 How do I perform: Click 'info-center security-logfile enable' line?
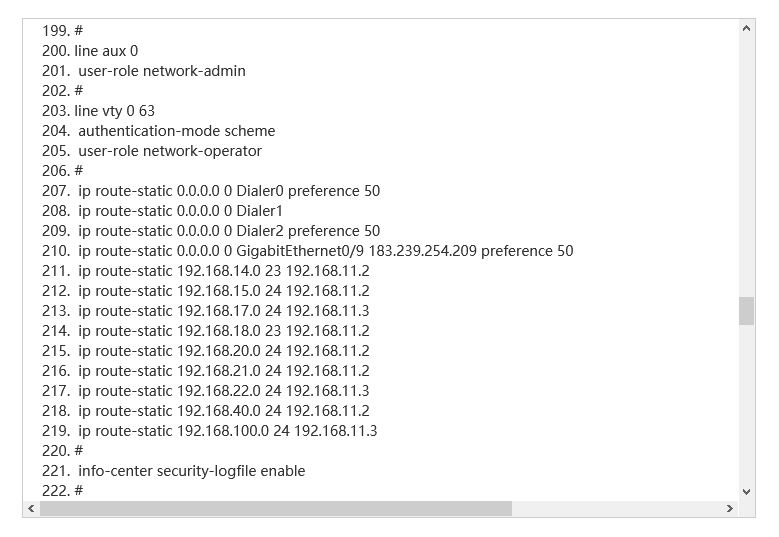pyautogui.click(x=191, y=471)
